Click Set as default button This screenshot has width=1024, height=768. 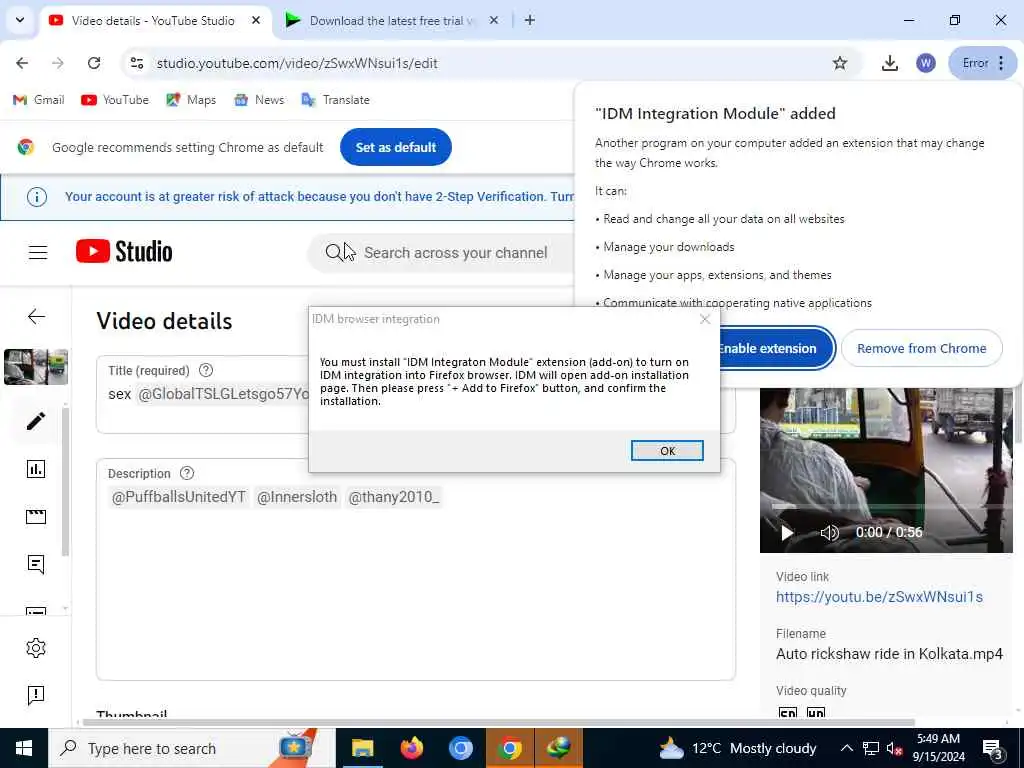pos(395,147)
